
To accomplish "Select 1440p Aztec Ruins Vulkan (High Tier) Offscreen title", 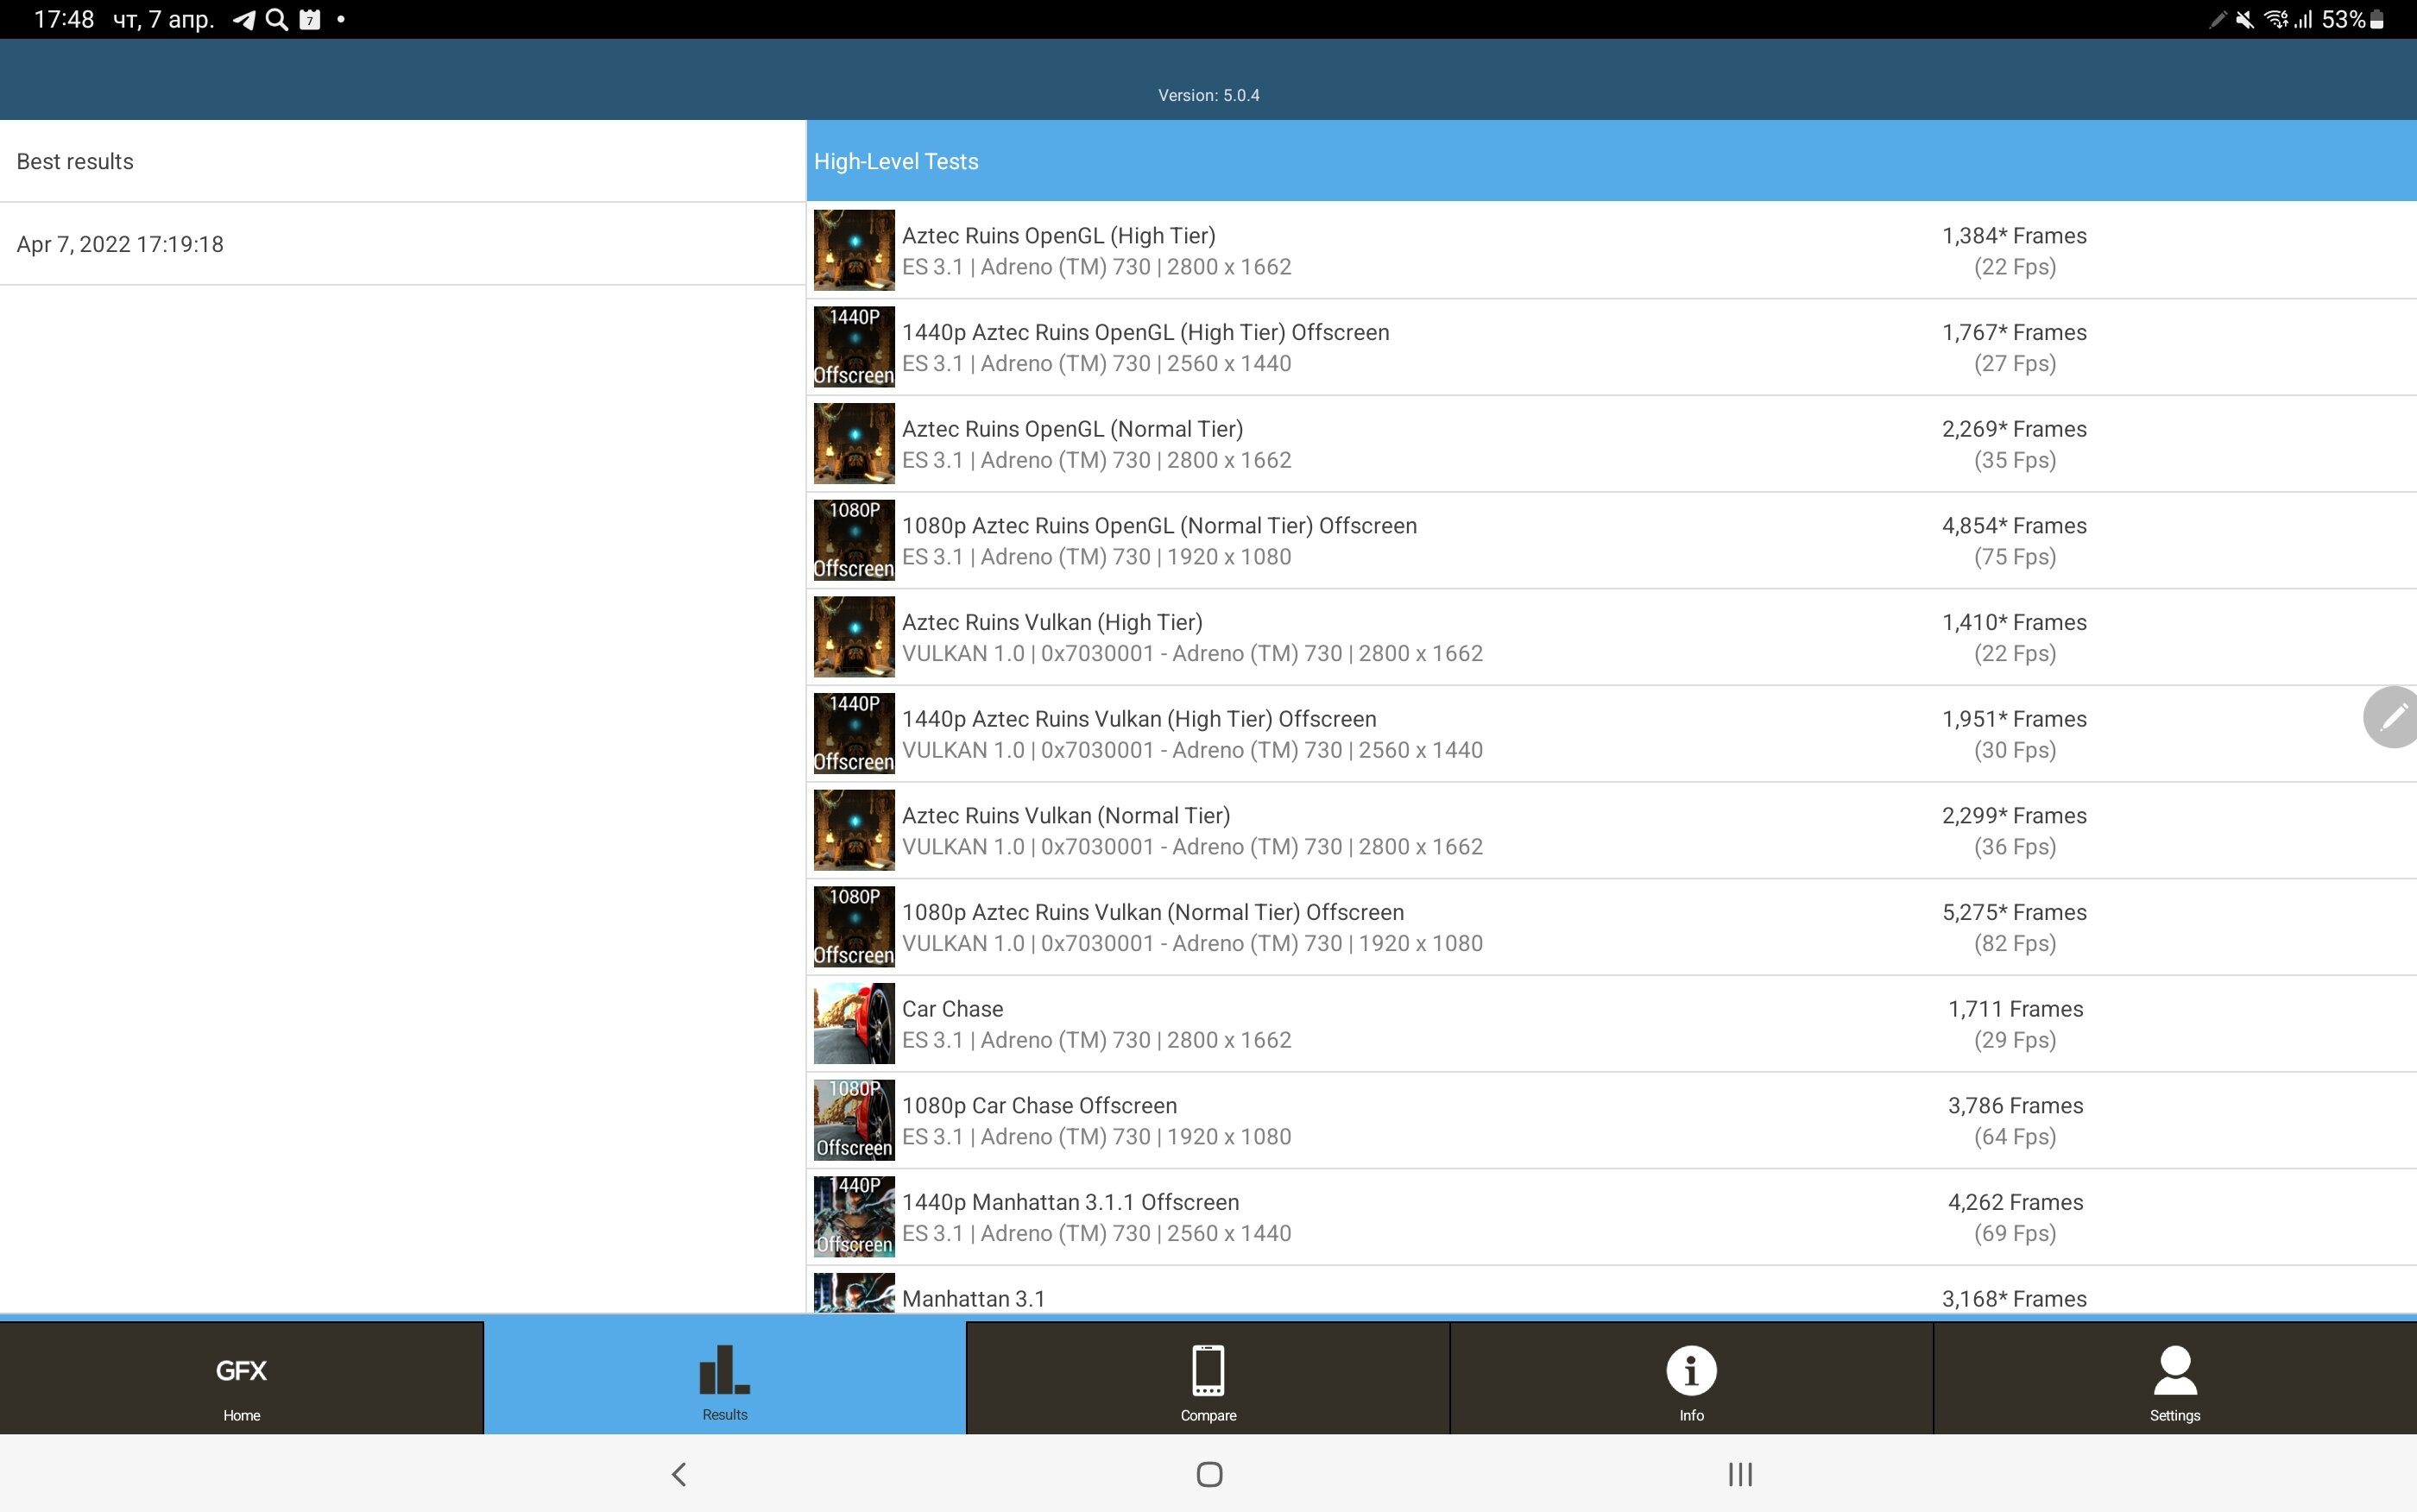I will click(1139, 719).
